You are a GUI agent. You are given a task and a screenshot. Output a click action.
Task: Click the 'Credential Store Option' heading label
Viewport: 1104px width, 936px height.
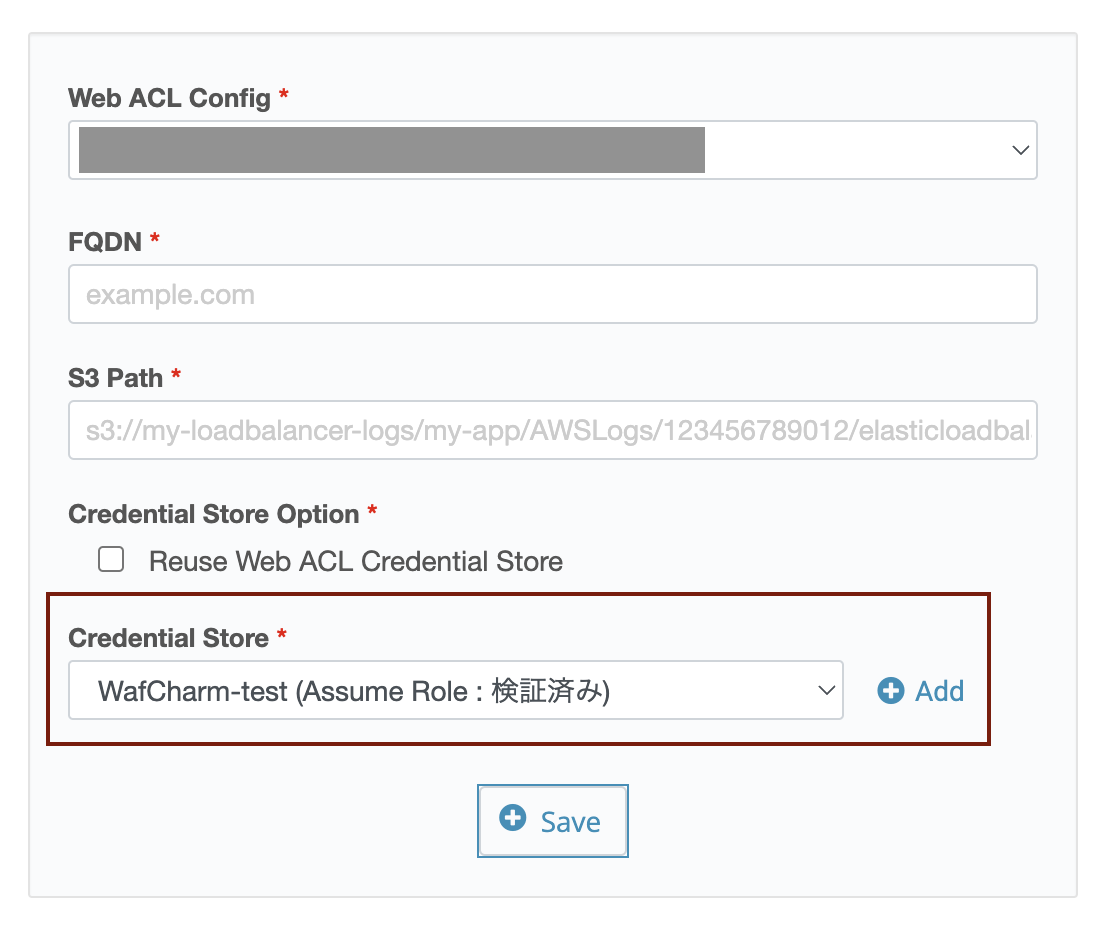point(213,514)
